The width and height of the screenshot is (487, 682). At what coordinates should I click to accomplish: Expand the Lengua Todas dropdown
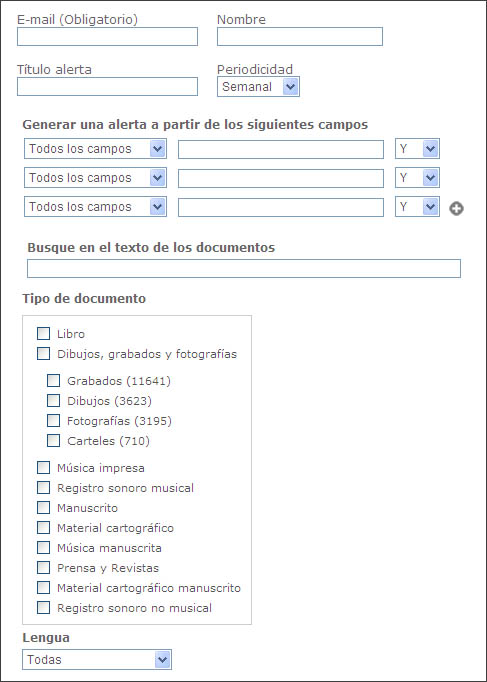(97, 659)
